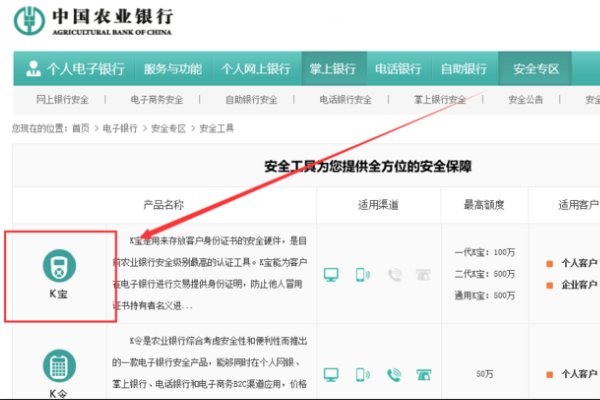Viewport: 600px width, 400px height.
Task: Go to 网上银行安全 submenu
Action: [x=62, y=100]
